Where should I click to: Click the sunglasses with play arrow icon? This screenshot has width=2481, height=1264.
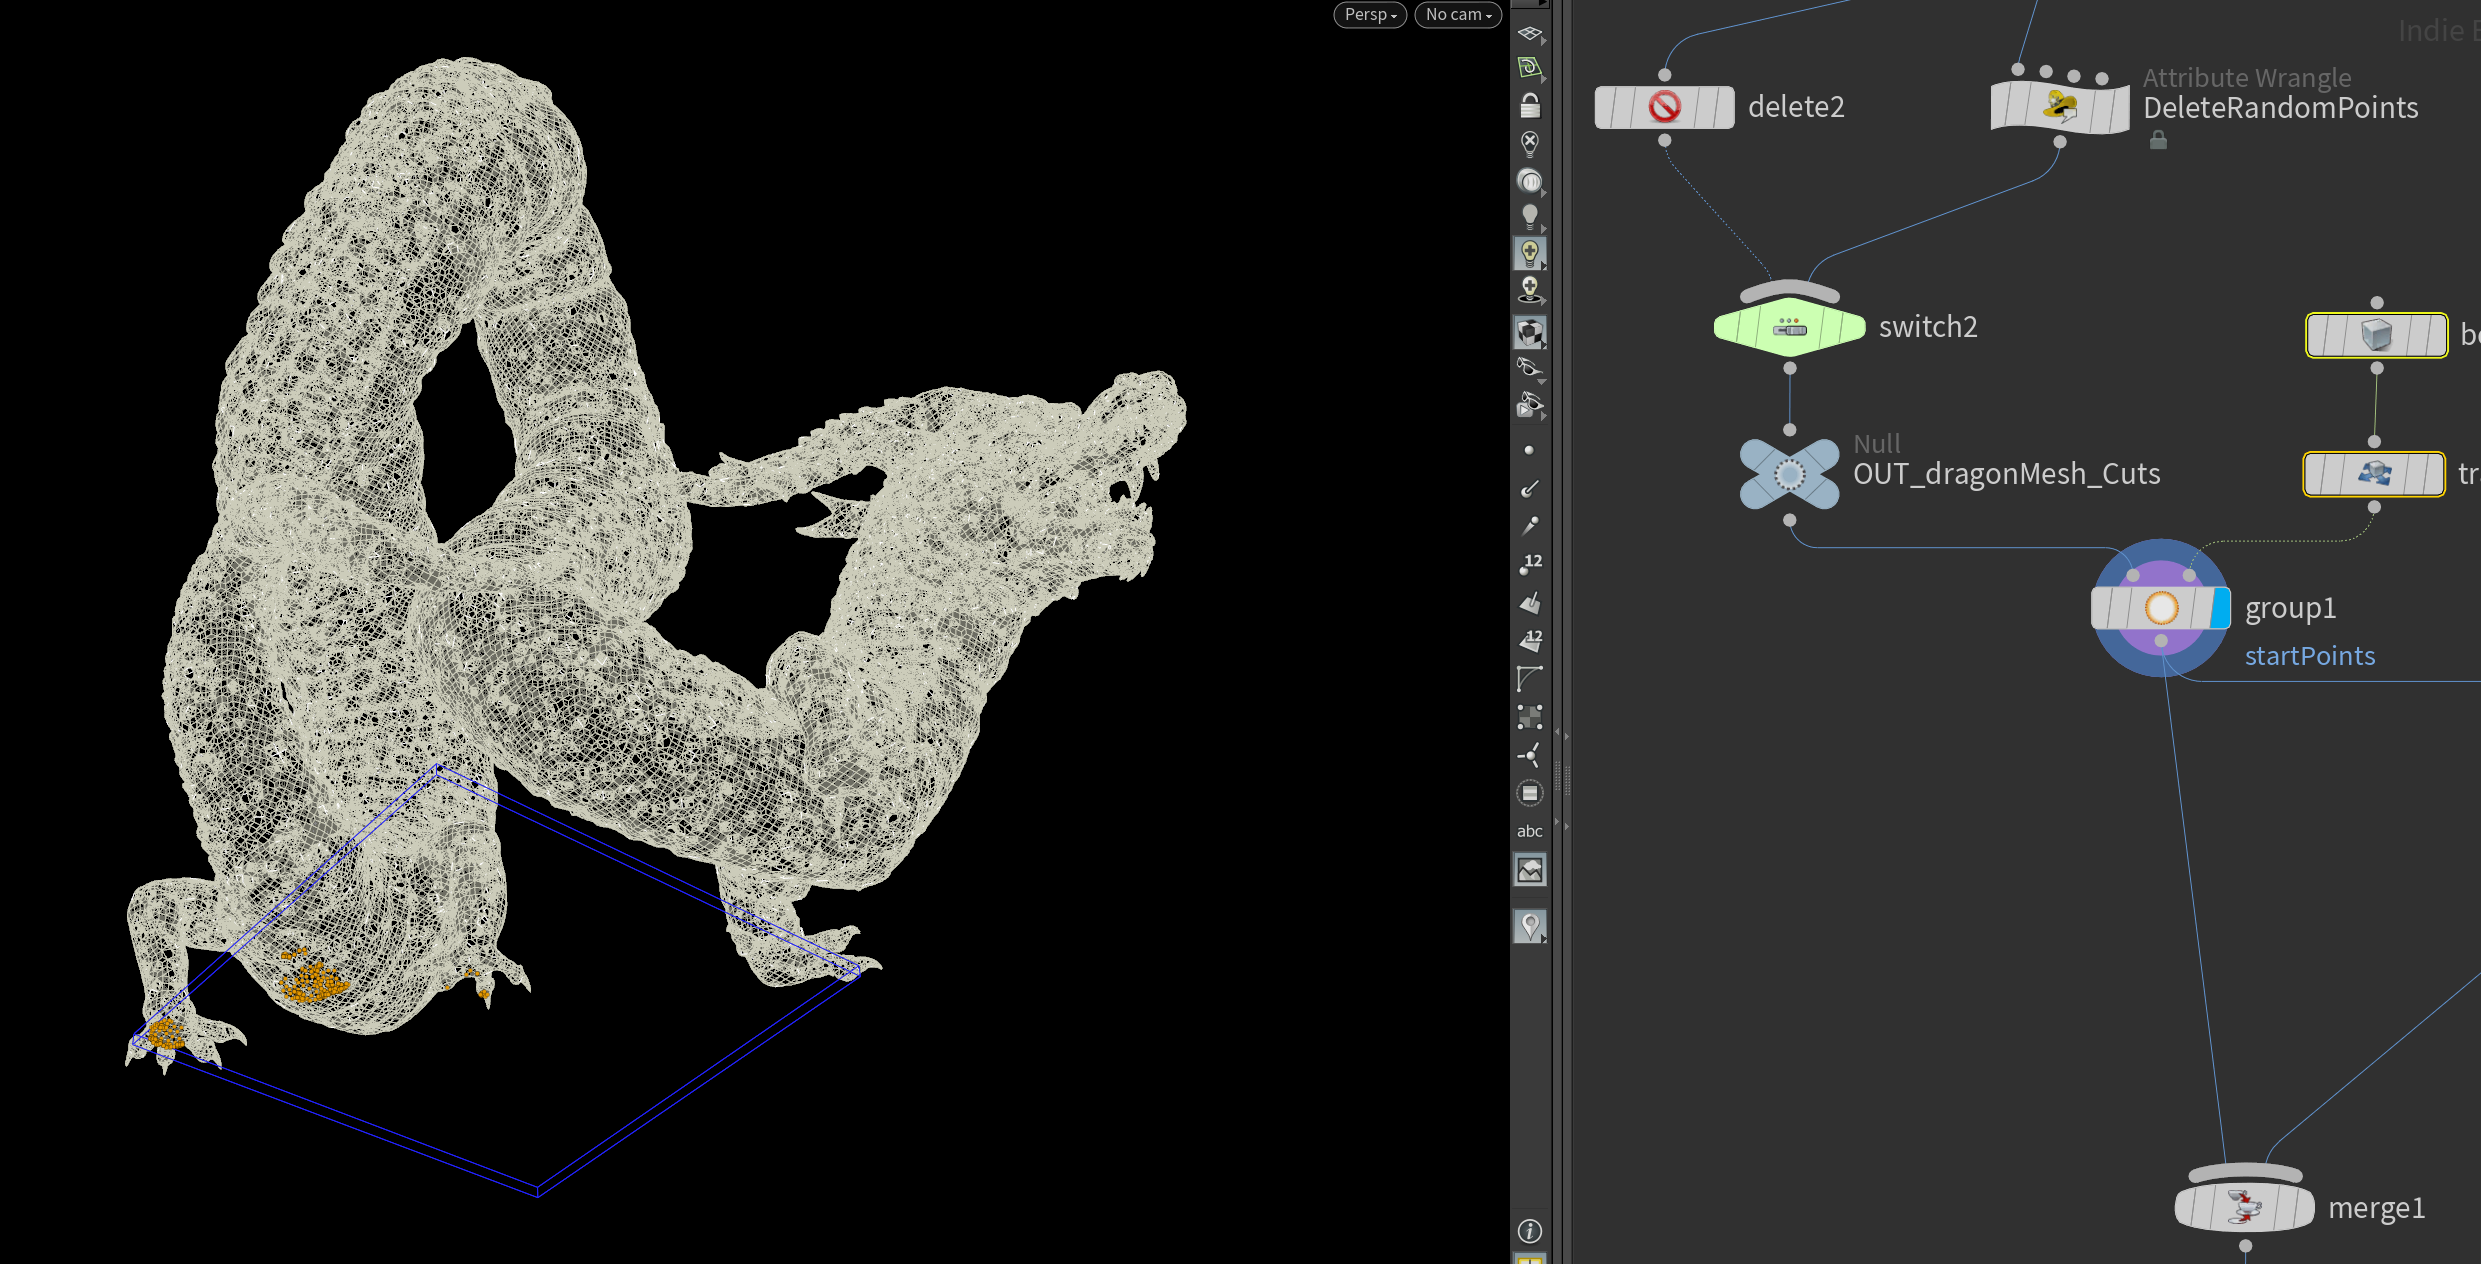[1529, 405]
